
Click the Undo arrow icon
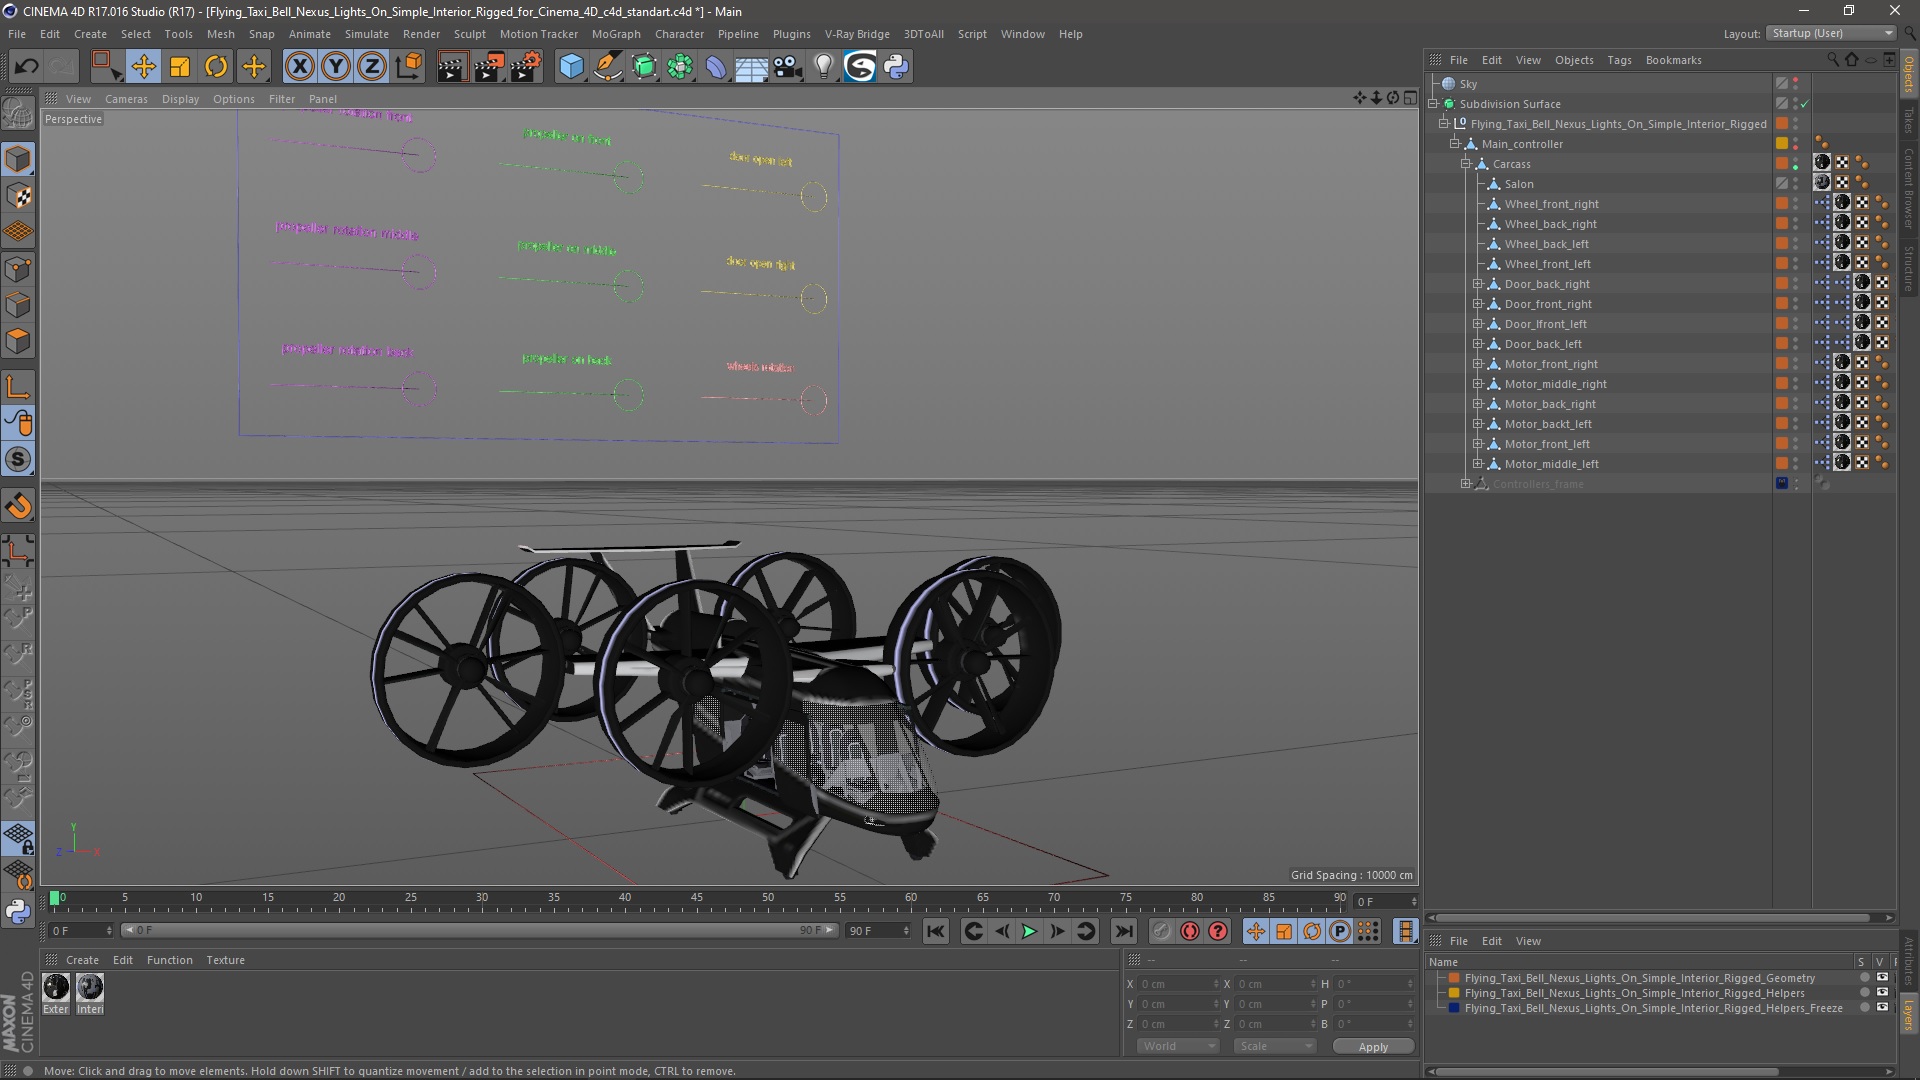pyautogui.click(x=26, y=67)
